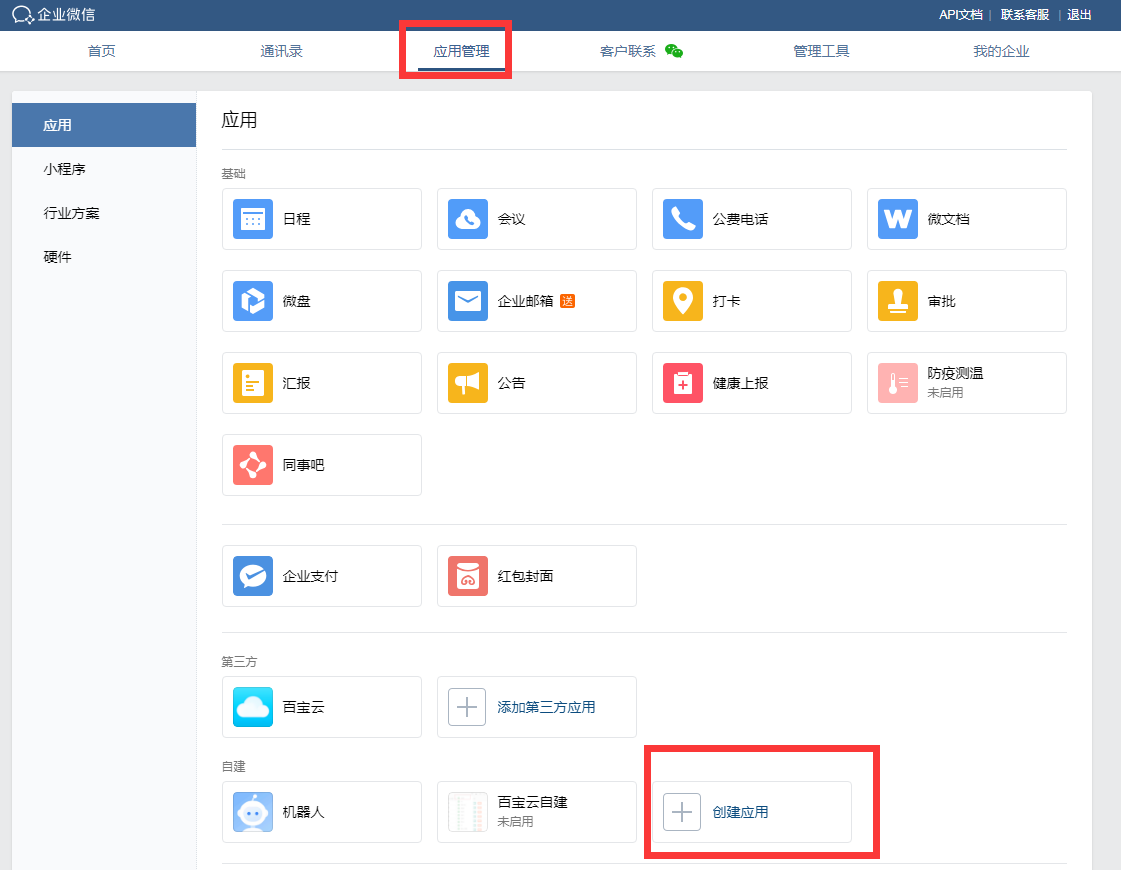Open the 汇报 report icon
The image size is (1121, 870).
(253, 383)
